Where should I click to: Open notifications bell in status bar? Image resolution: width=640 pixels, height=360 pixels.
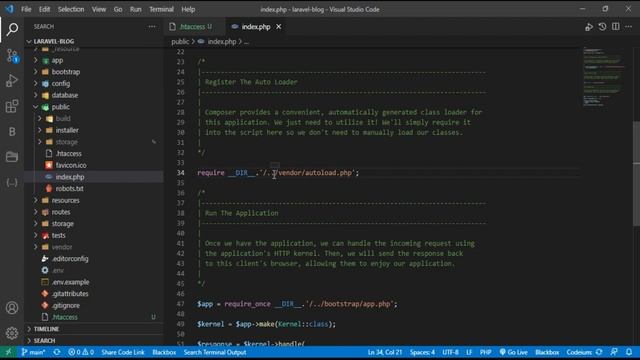coord(629,352)
